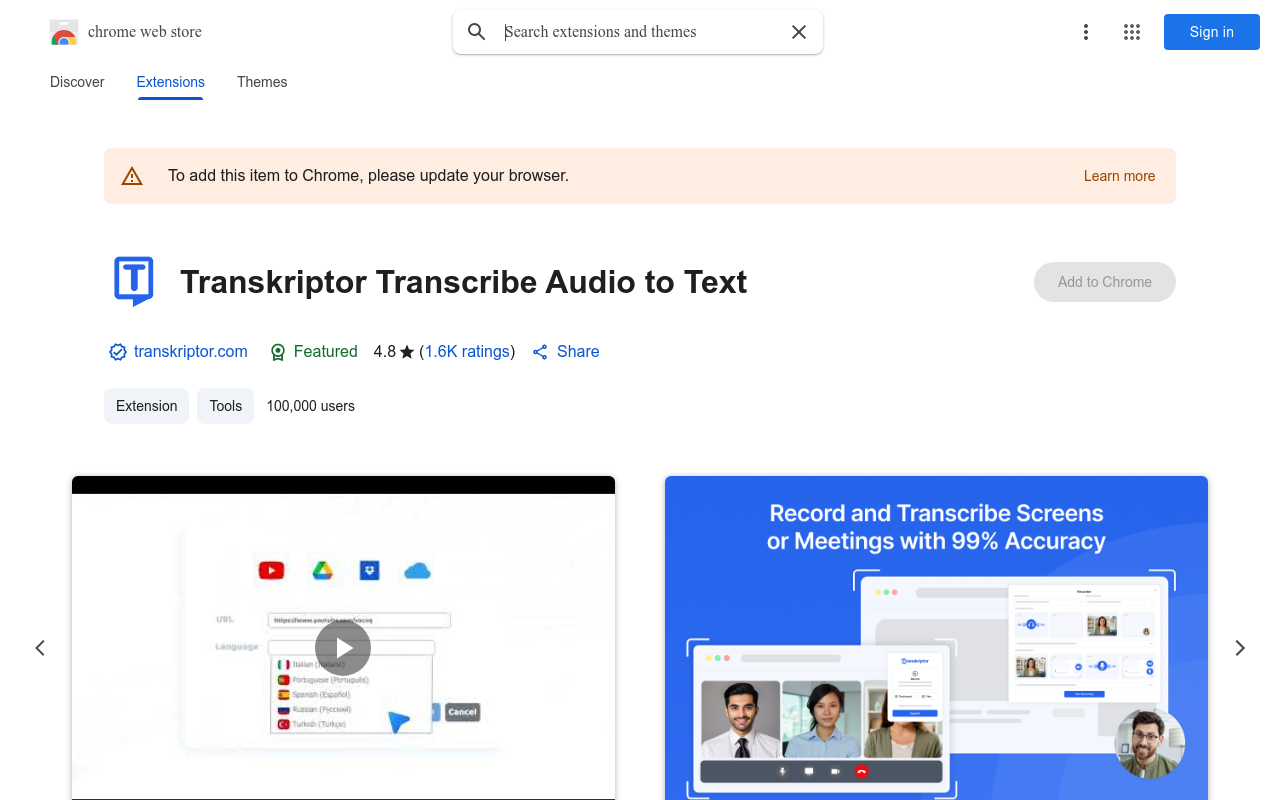Screen dimensions: 1280x800
Task: Play the preview video
Action: coord(343,648)
